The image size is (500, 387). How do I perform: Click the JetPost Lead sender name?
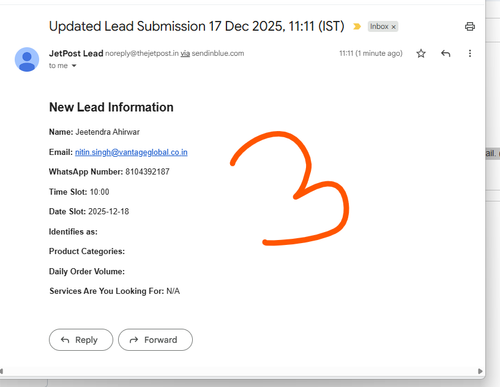coord(76,53)
